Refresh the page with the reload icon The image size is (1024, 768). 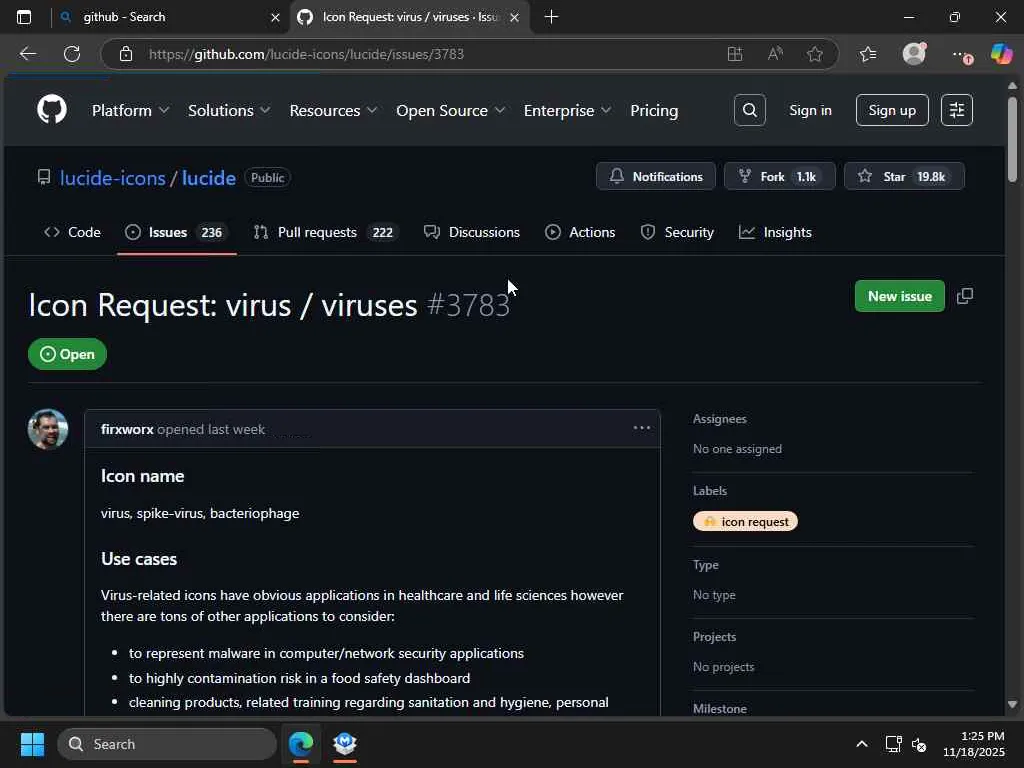tap(72, 54)
